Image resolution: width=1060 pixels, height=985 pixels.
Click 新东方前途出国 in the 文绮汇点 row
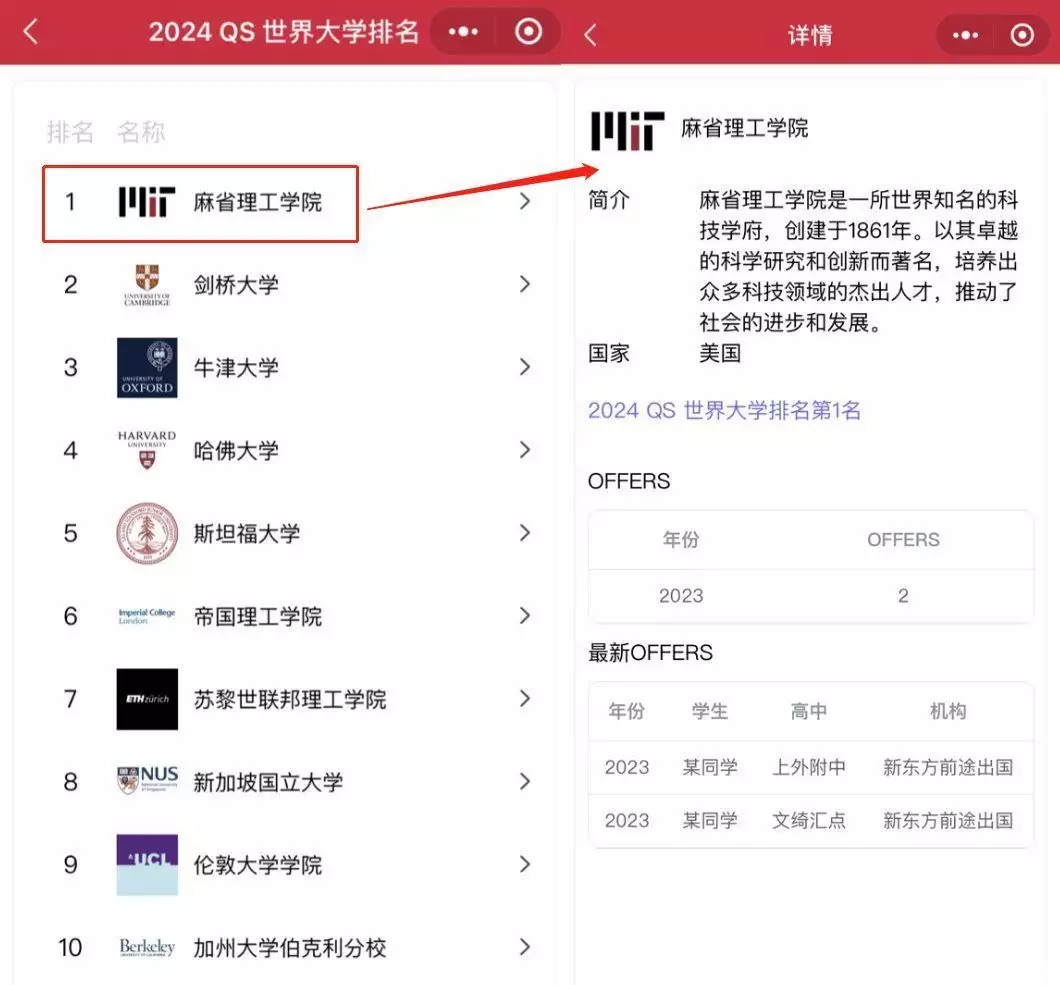coord(948,820)
